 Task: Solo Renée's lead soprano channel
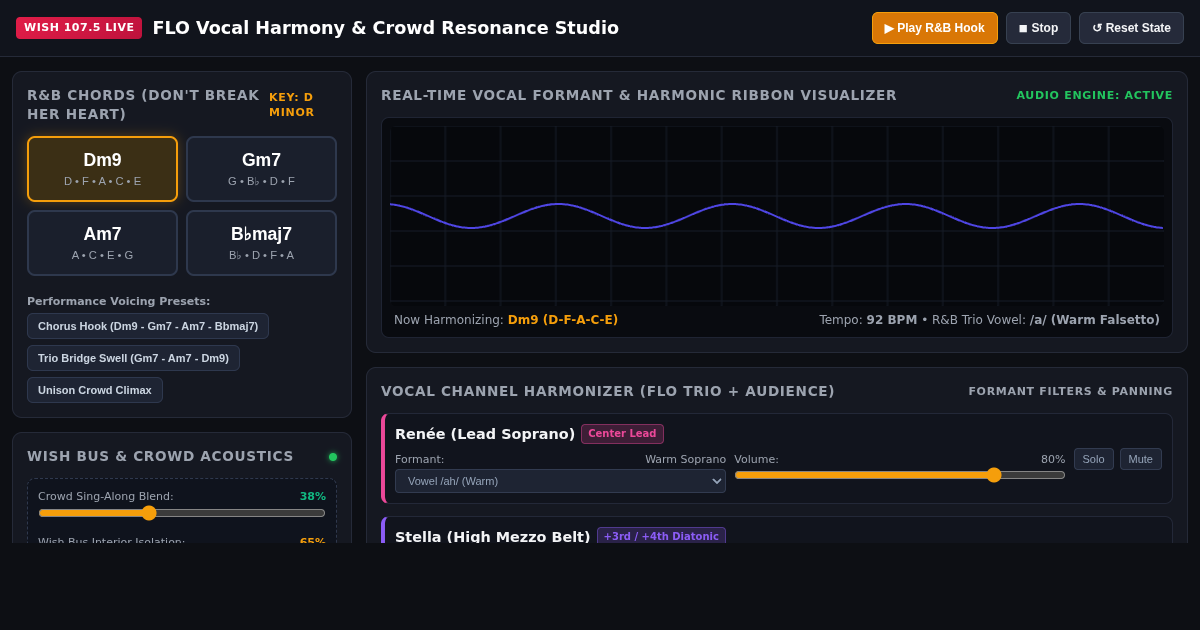pos(1093,459)
